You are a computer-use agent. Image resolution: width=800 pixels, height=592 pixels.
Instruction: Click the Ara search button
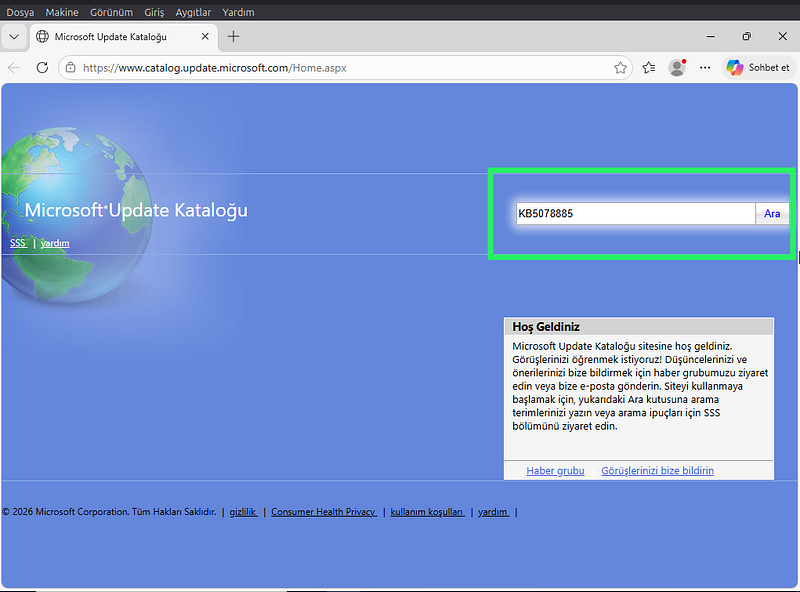(x=772, y=214)
